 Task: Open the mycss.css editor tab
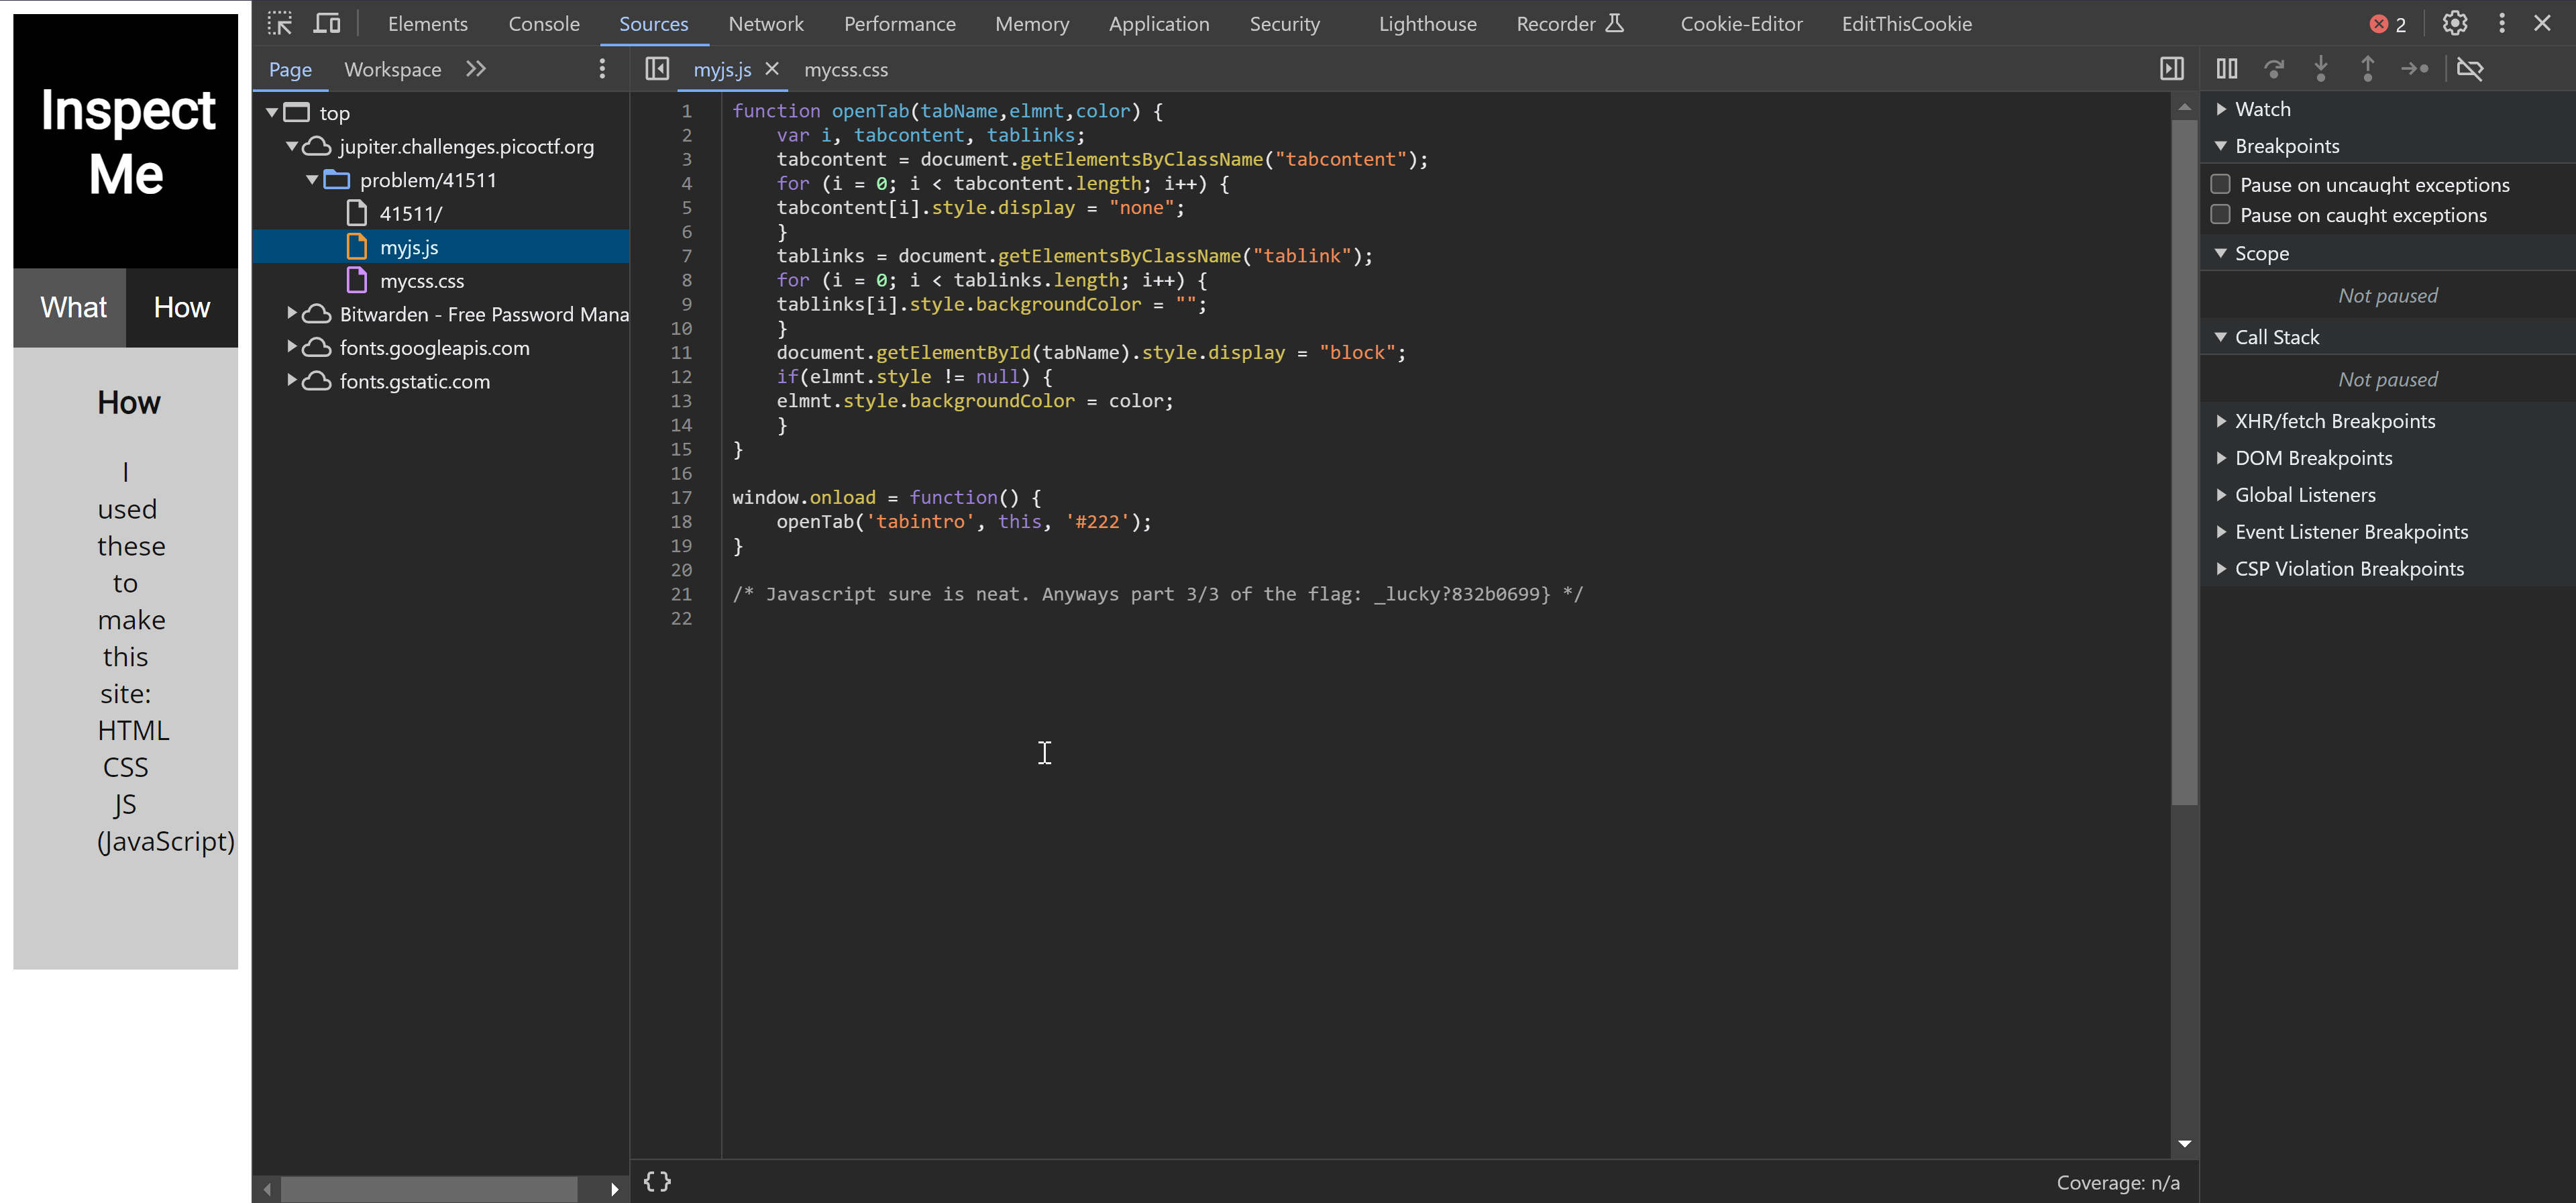pyautogui.click(x=845, y=70)
